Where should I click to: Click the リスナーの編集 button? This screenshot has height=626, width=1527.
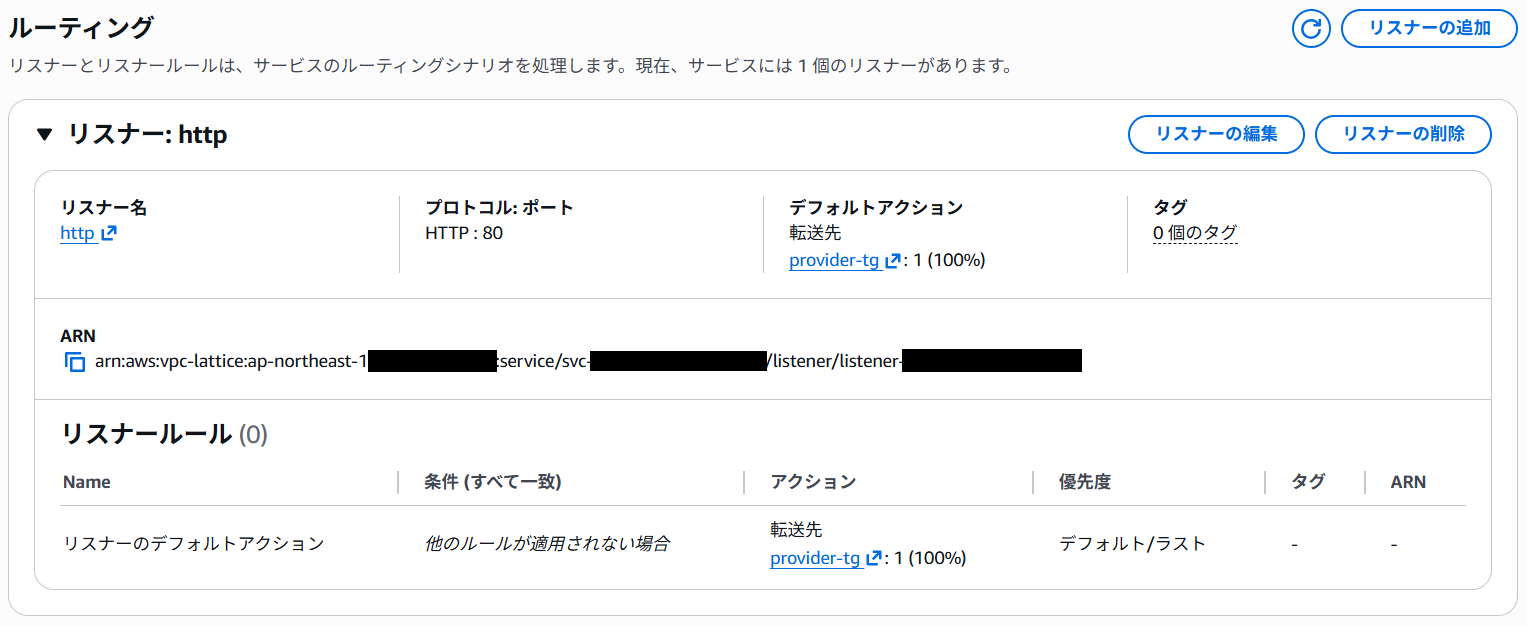[1216, 134]
